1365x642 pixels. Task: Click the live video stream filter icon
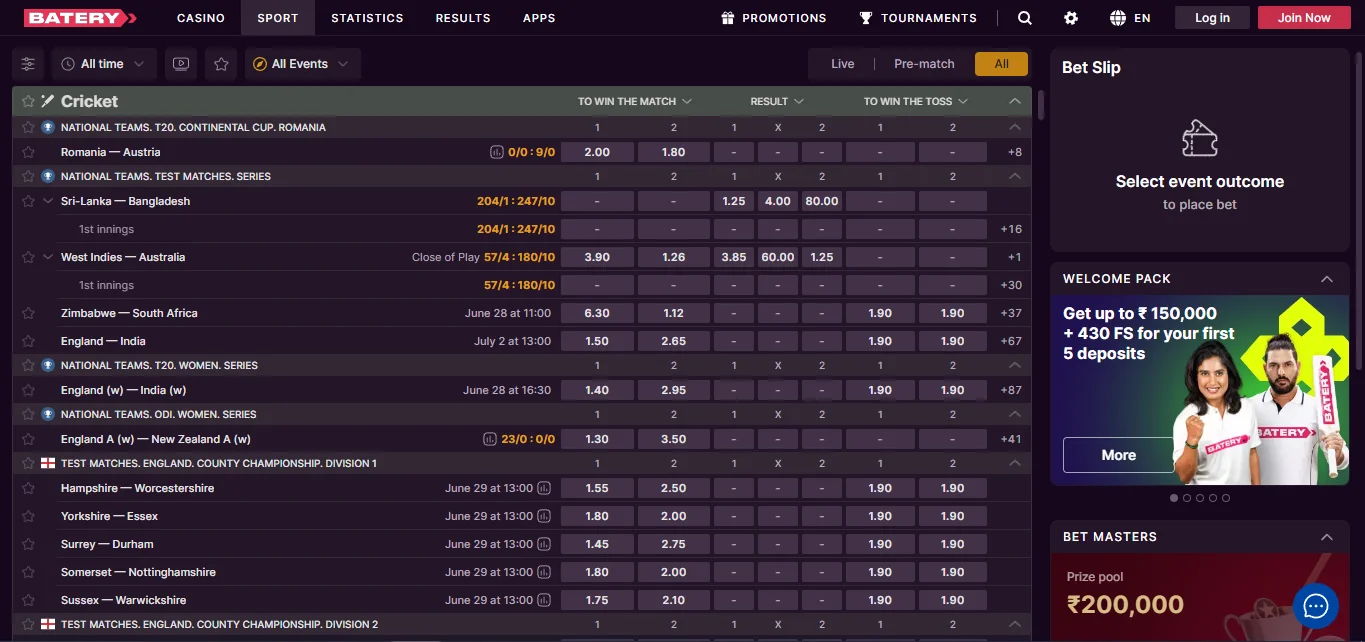[x=181, y=64]
